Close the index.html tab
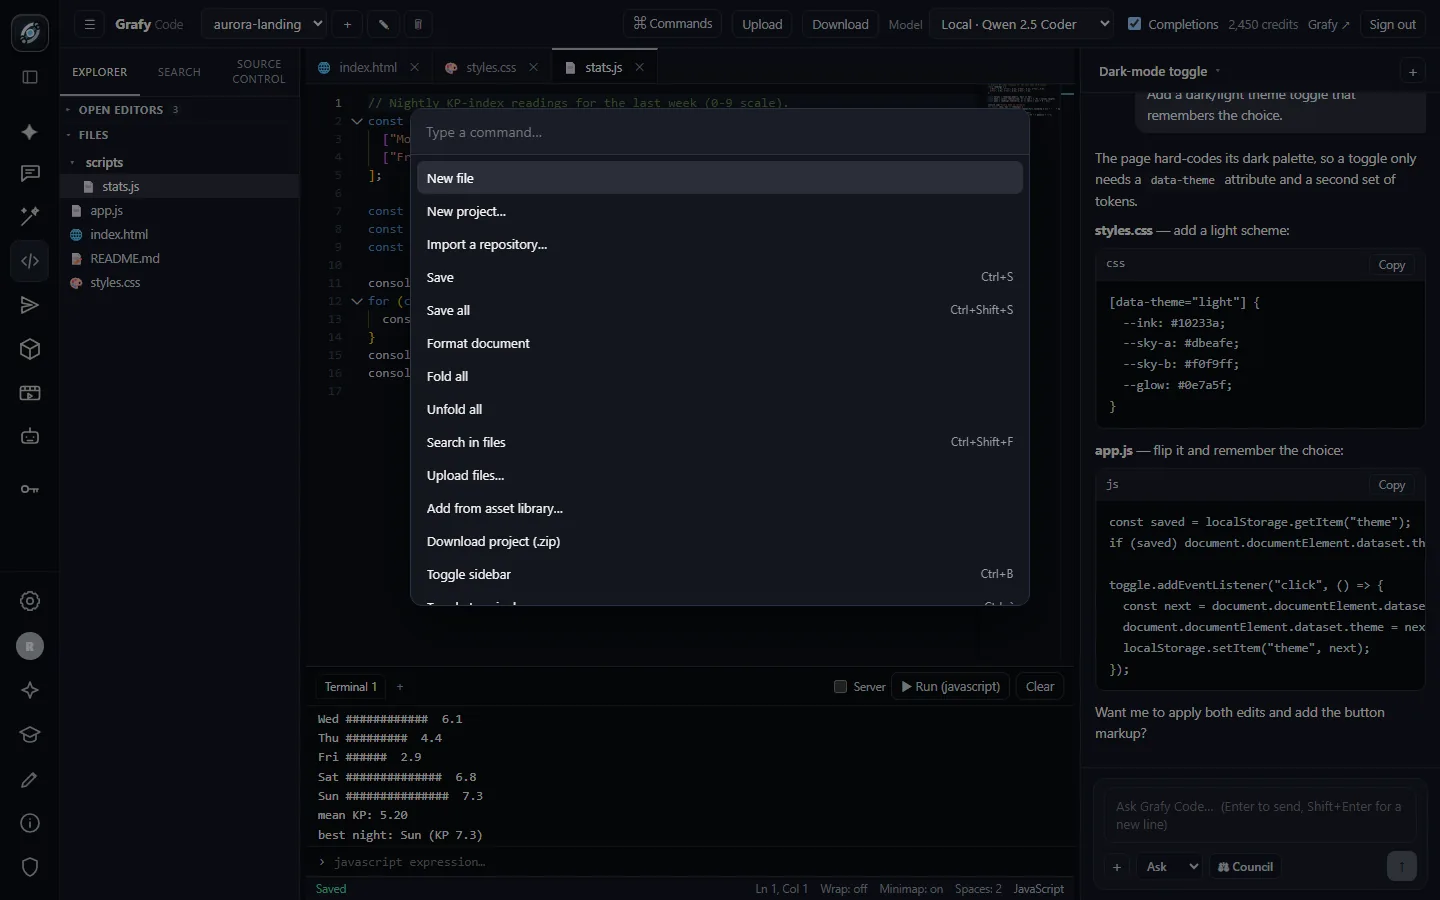The width and height of the screenshot is (1440, 900). [414, 67]
